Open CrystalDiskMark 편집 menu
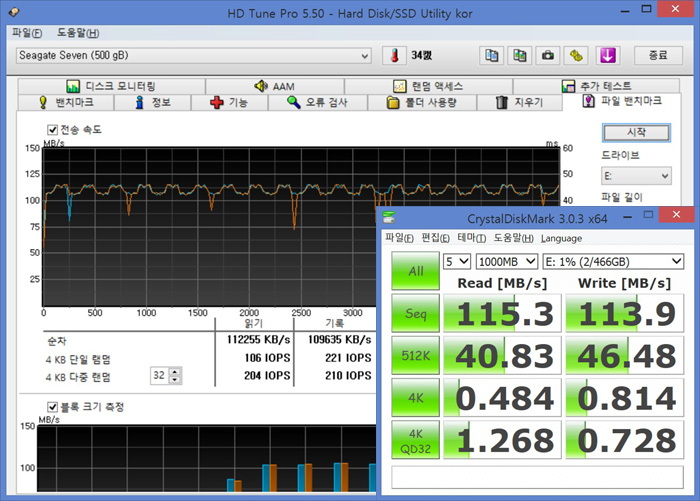 pos(435,238)
